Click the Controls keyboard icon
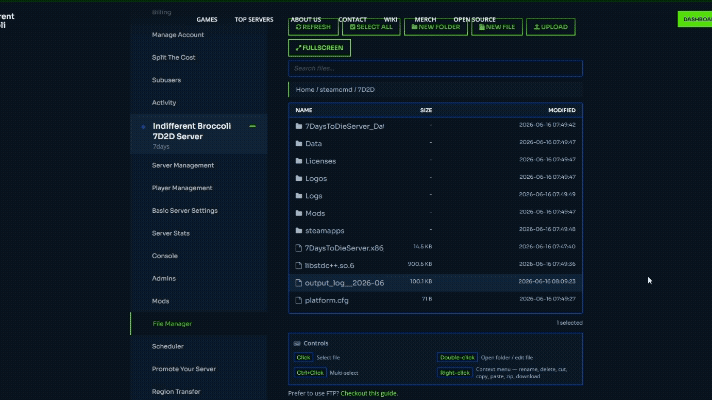The width and height of the screenshot is (712, 400). point(297,344)
